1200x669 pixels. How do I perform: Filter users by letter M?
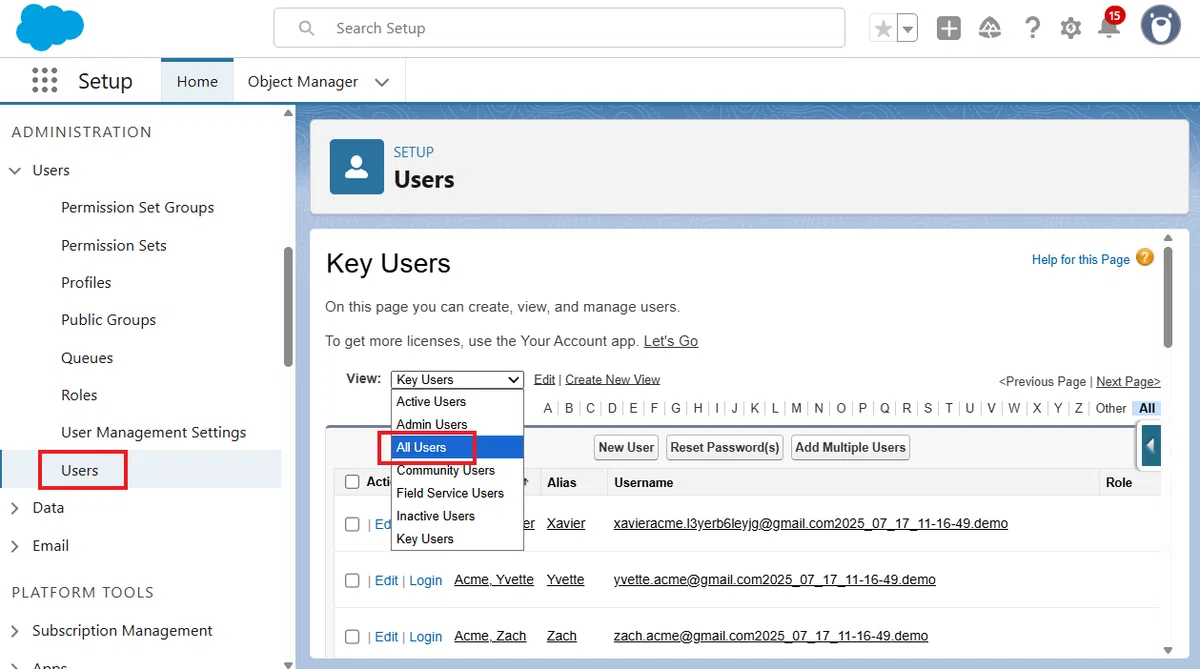(x=796, y=408)
